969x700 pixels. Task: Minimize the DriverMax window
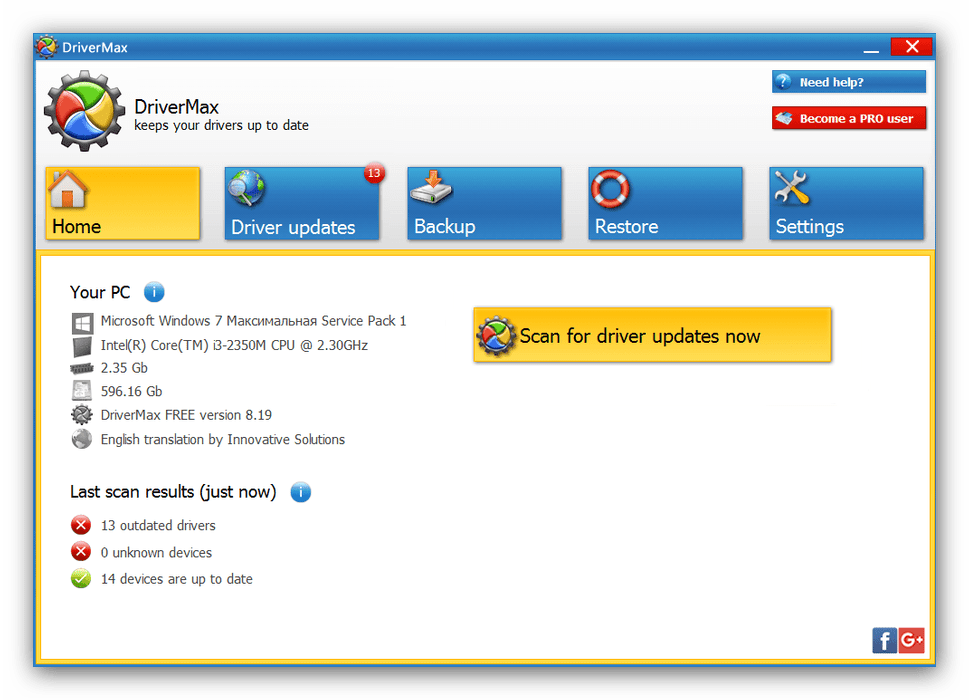click(x=873, y=47)
